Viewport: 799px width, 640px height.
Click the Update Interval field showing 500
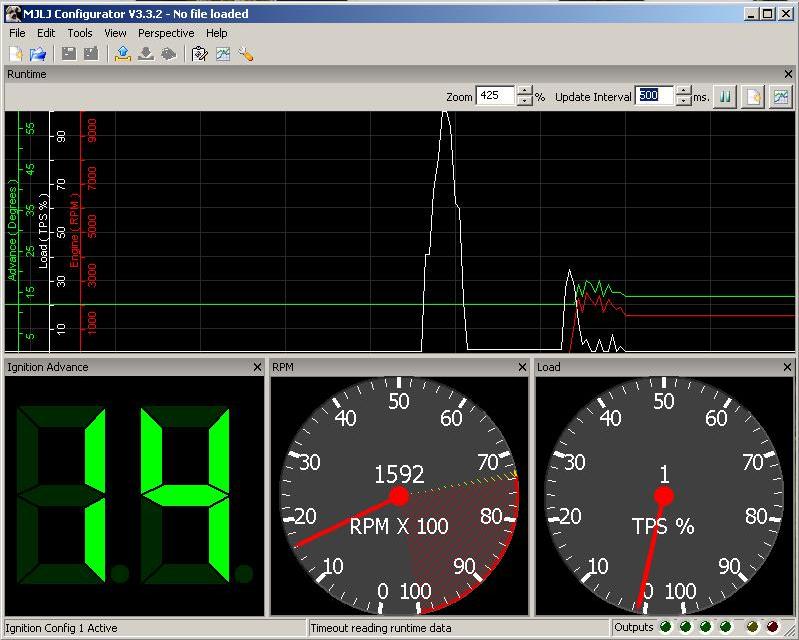(x=654, y=96)
